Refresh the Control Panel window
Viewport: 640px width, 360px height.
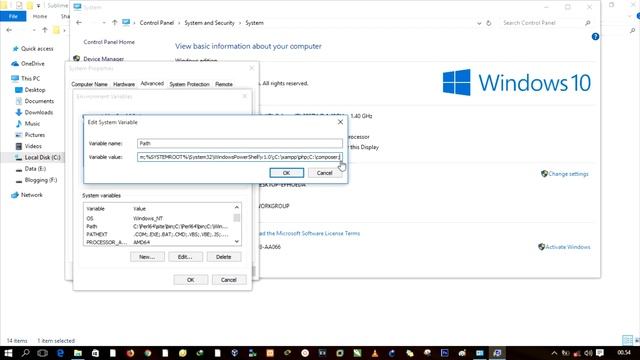[x=489, y=23]
